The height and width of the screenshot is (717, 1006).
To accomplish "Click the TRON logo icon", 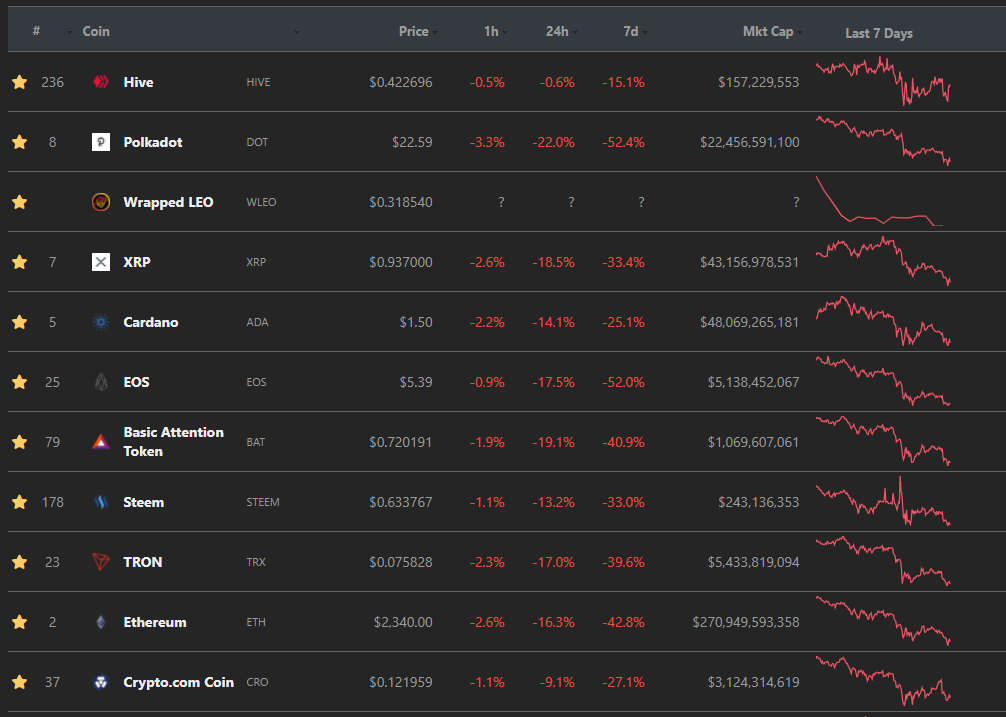I will [101, 562].
